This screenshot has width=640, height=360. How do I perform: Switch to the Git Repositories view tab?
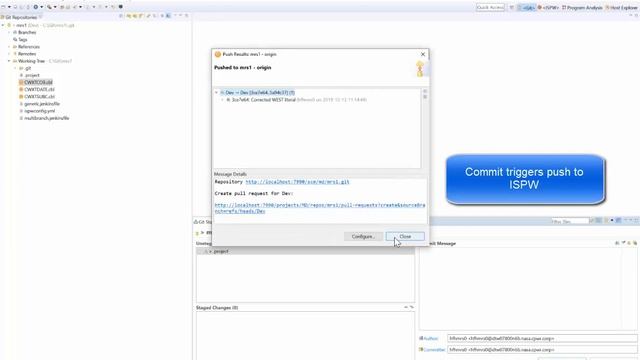pyautogui.click(x=20, y=17)
